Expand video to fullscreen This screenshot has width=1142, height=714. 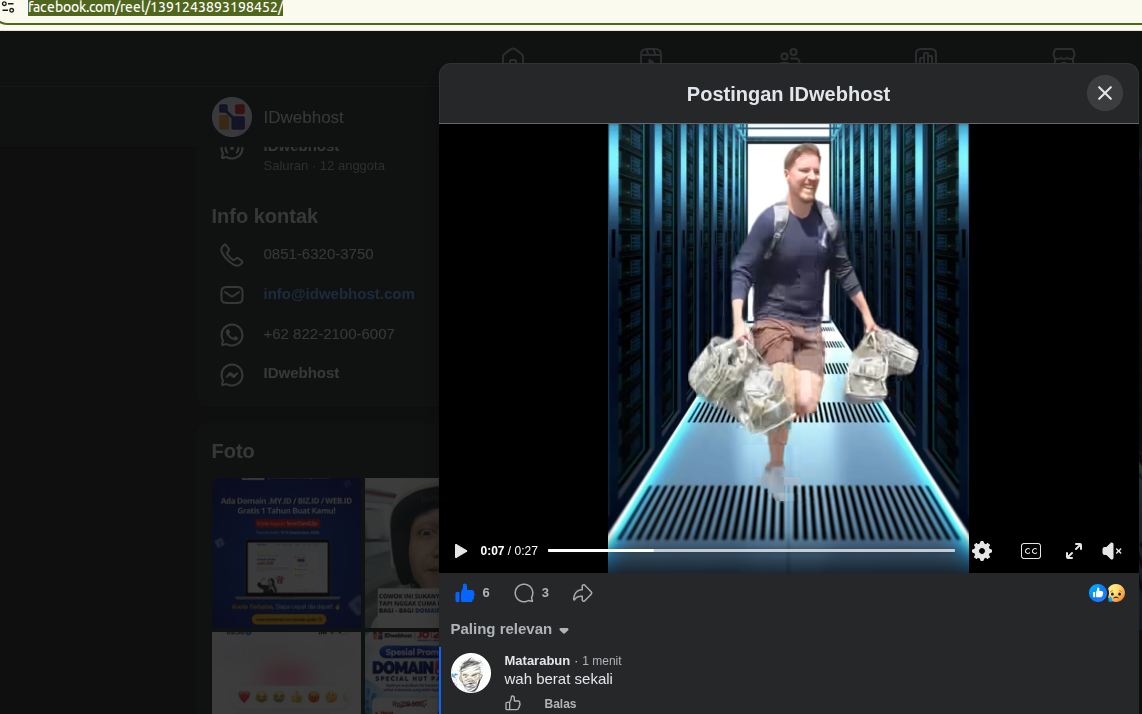point(1074,551)
